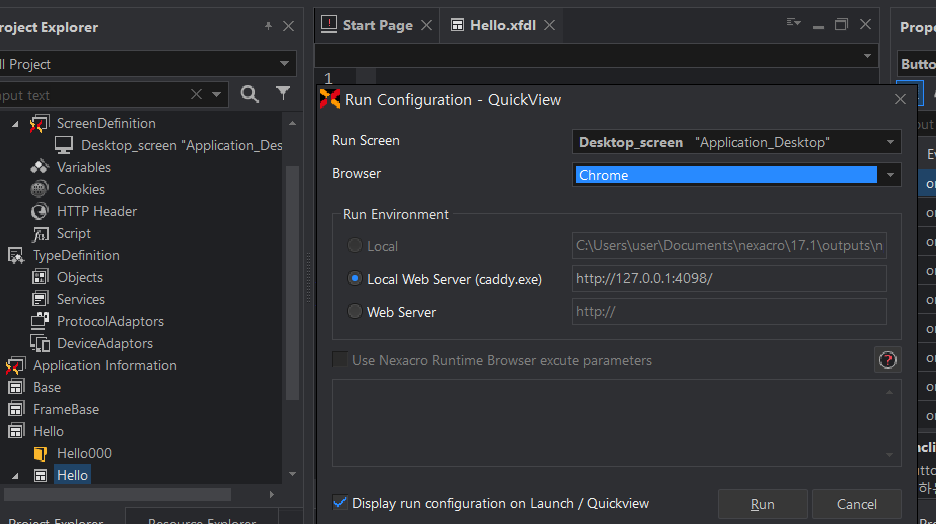Pin the Project Explorer panel
The image size is (936, 524).
(268, 26)
